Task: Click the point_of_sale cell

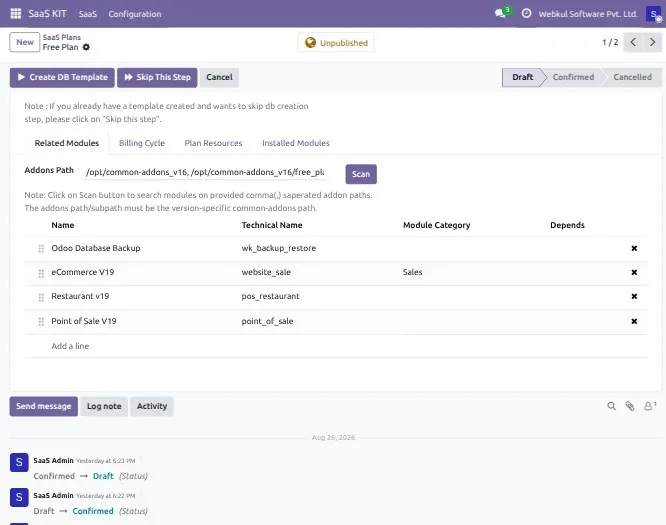Action: tap(267, 321)
